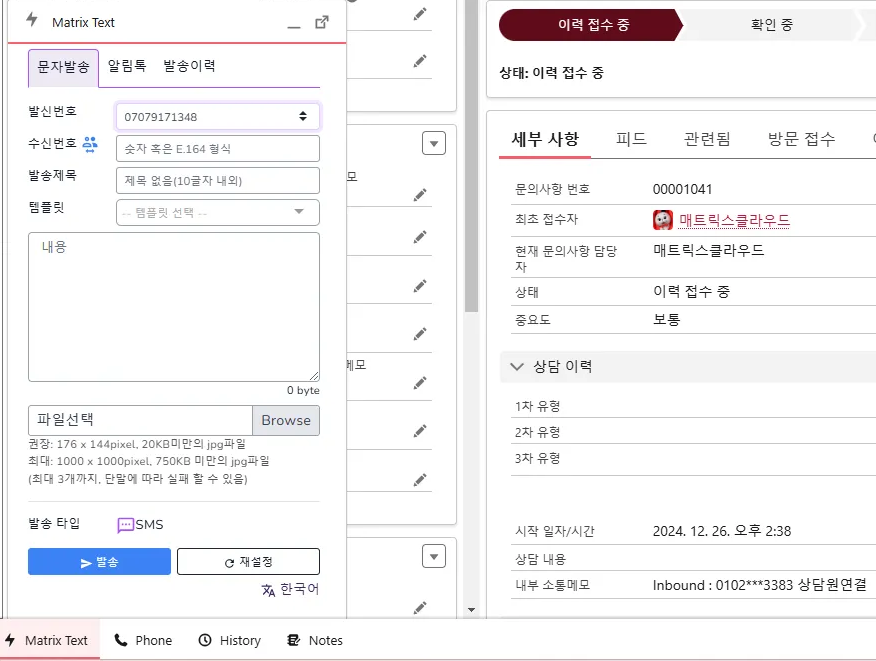This screenshot has height=661, width=876.
Task: Click the pop-out icon in Matrix Text header
Action: (x=322, y=22)
